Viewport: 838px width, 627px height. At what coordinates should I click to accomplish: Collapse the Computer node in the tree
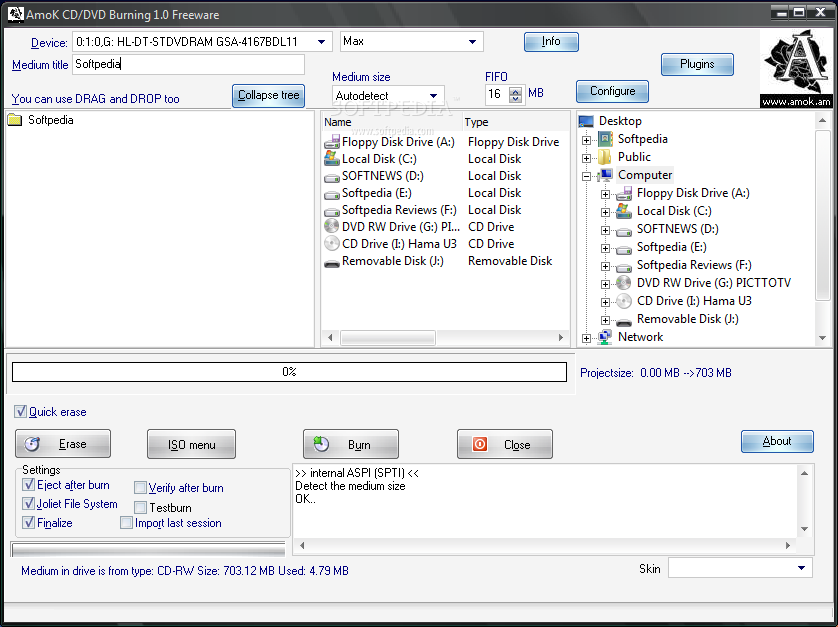[x=586, y=176]
